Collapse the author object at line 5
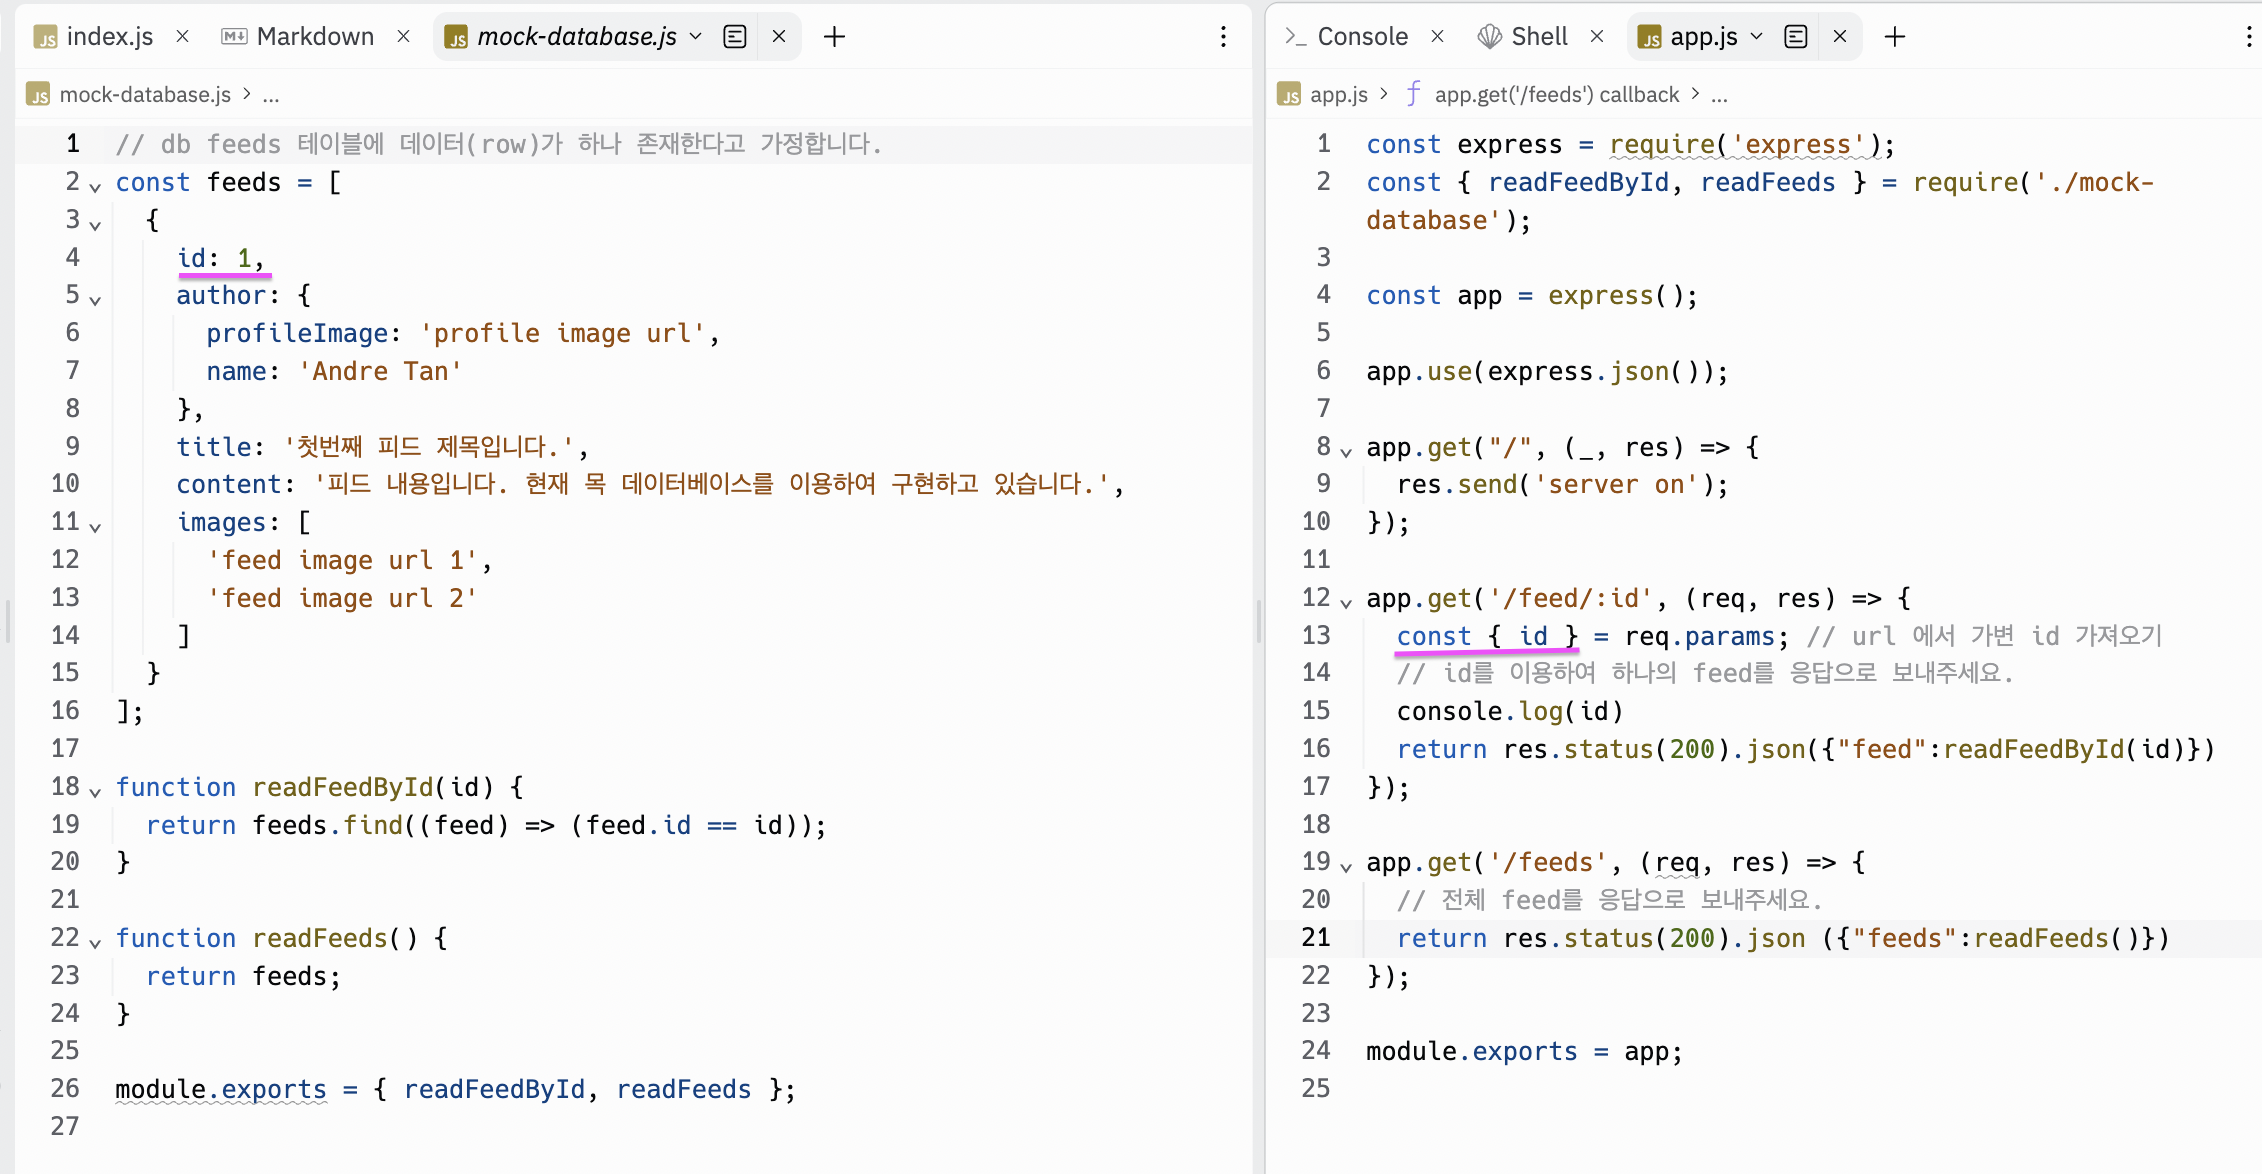 pos(95,300)
